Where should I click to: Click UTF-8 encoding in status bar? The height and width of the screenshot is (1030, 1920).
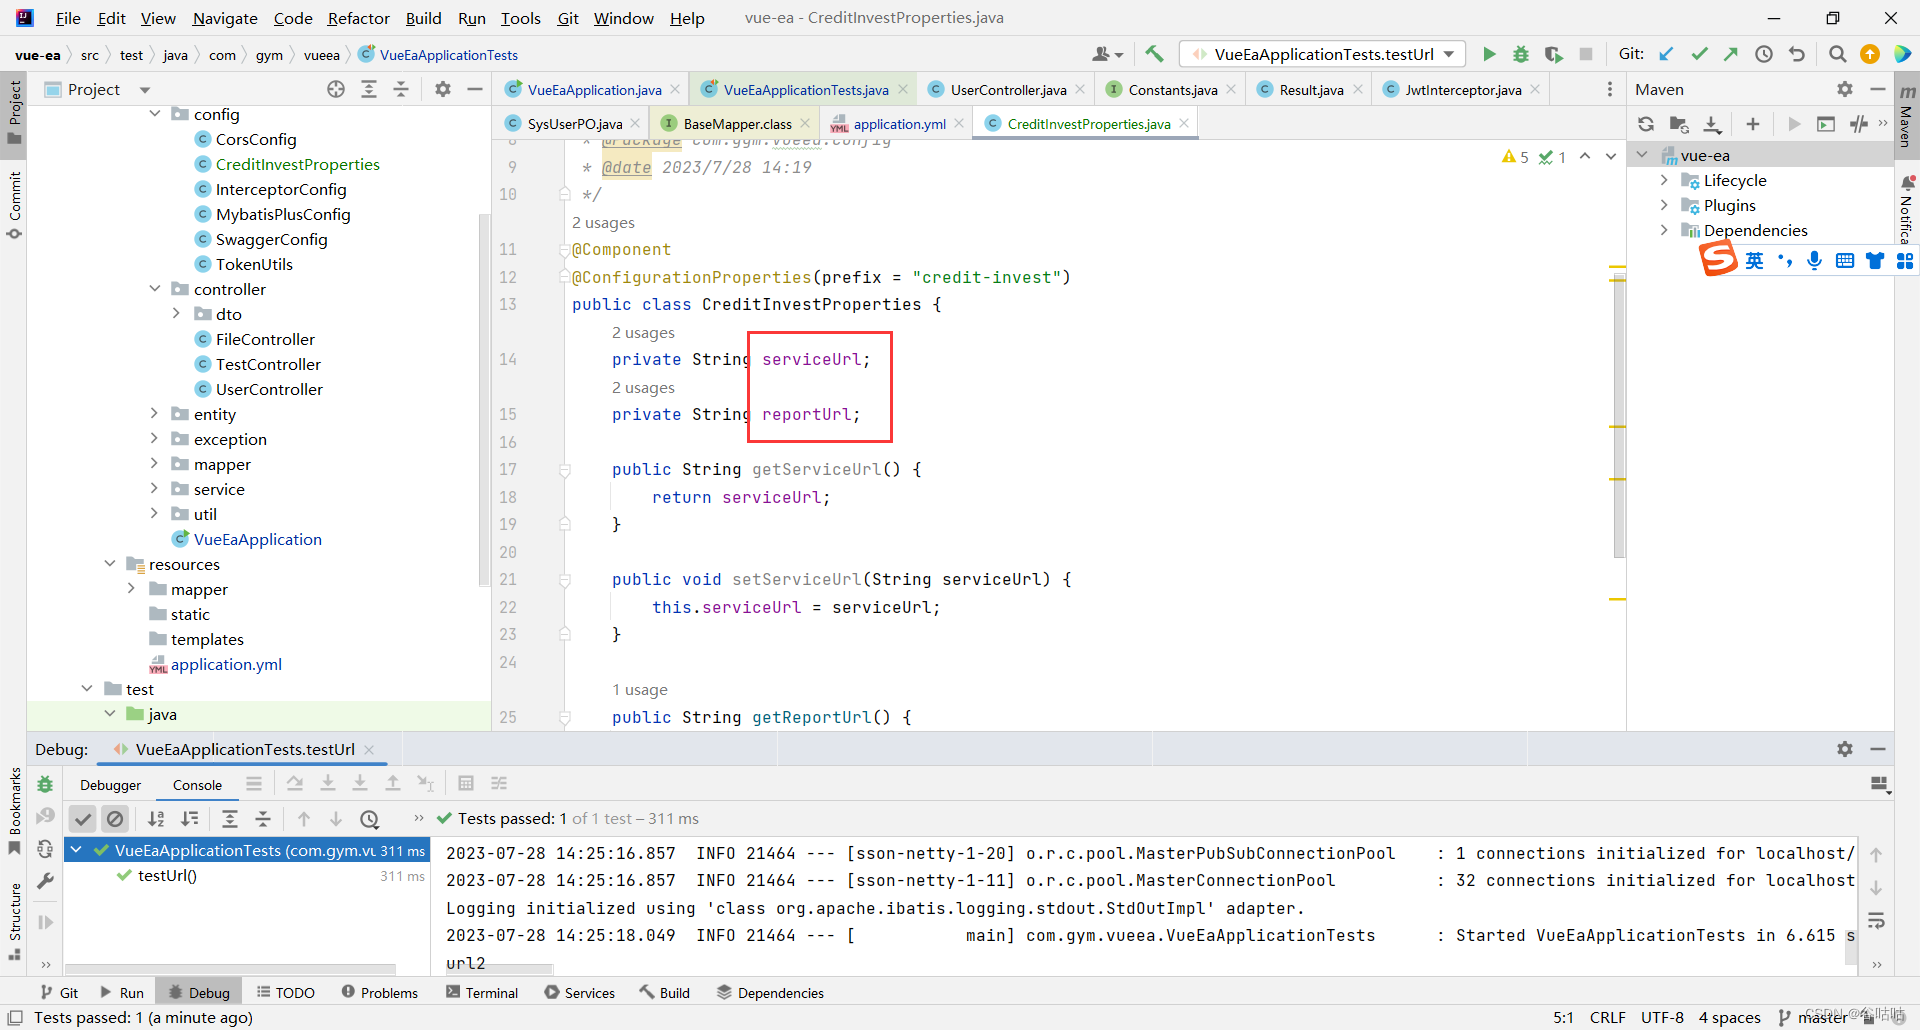coord(1662,1017)
